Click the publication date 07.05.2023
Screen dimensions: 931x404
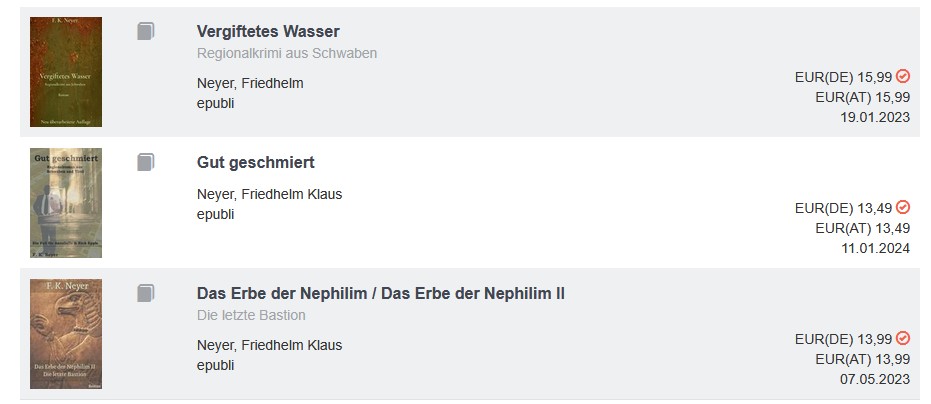[875, 379]
